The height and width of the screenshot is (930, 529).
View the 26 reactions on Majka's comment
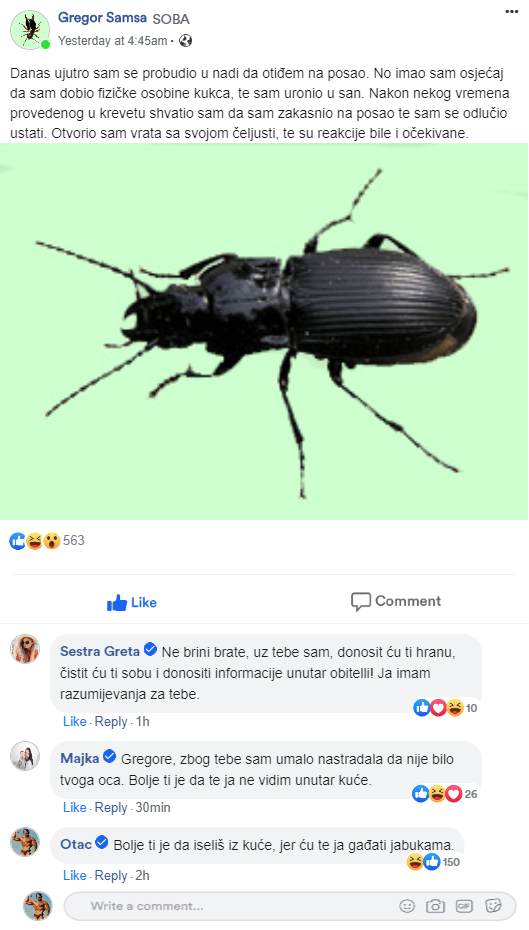pyautogui.click(x=445, y=794)
